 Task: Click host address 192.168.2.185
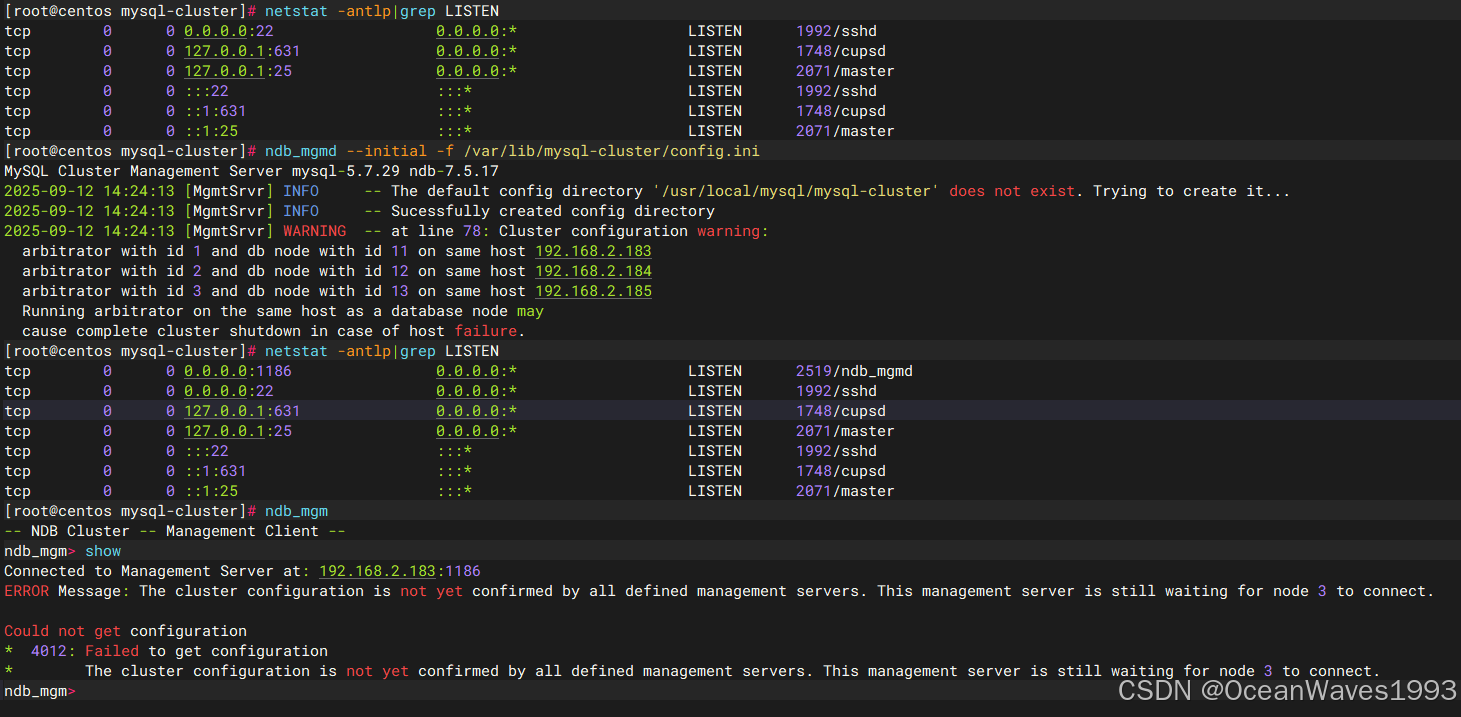[x=593, y=291]
